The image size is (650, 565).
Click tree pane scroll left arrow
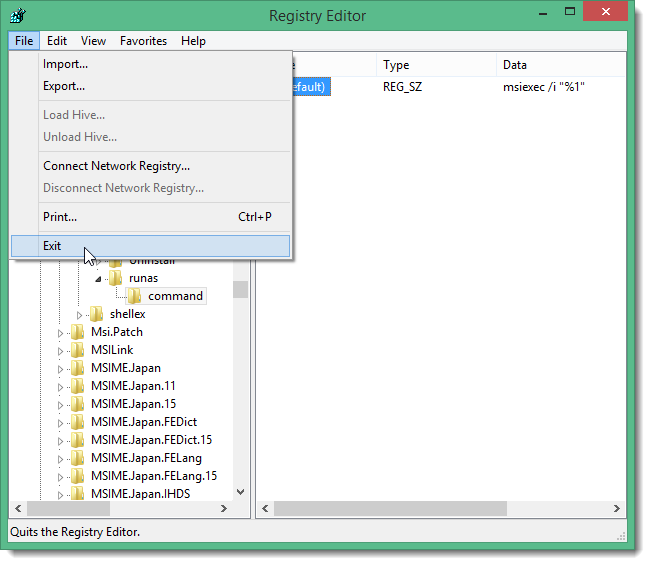pyautogui.click(x=18, y=508)
